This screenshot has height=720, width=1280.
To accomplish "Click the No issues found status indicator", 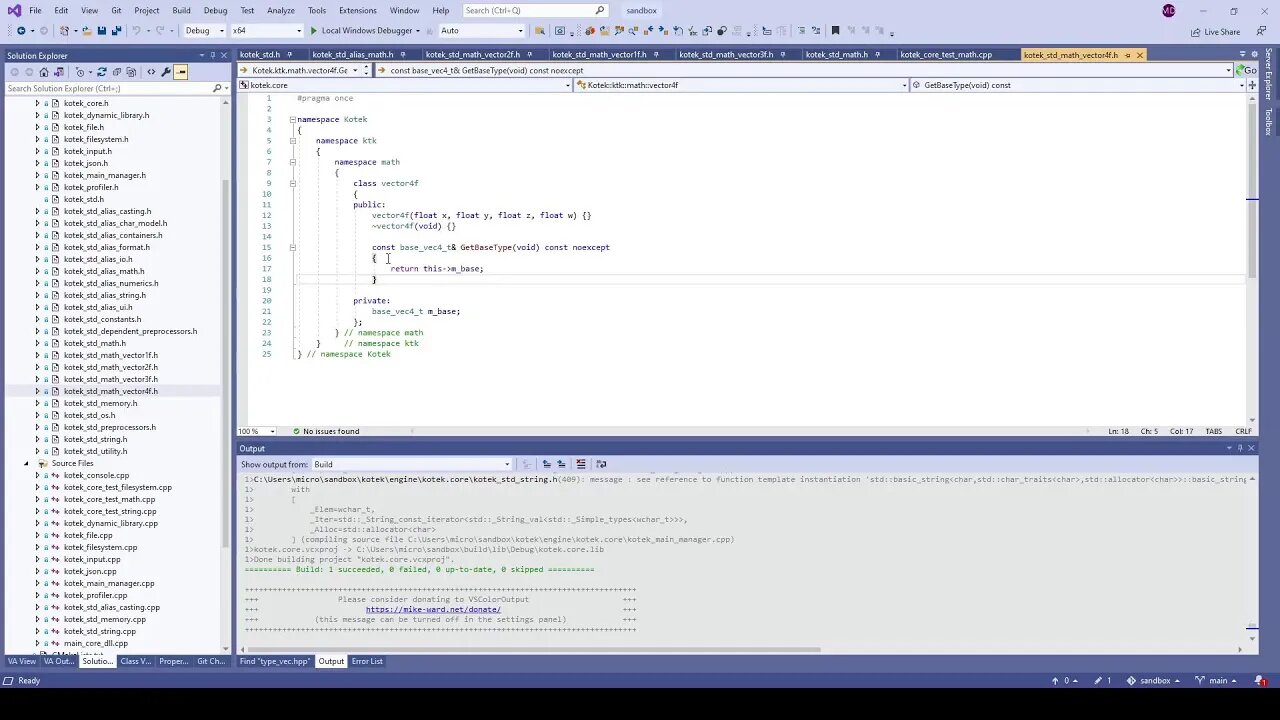I will (326, 431).
